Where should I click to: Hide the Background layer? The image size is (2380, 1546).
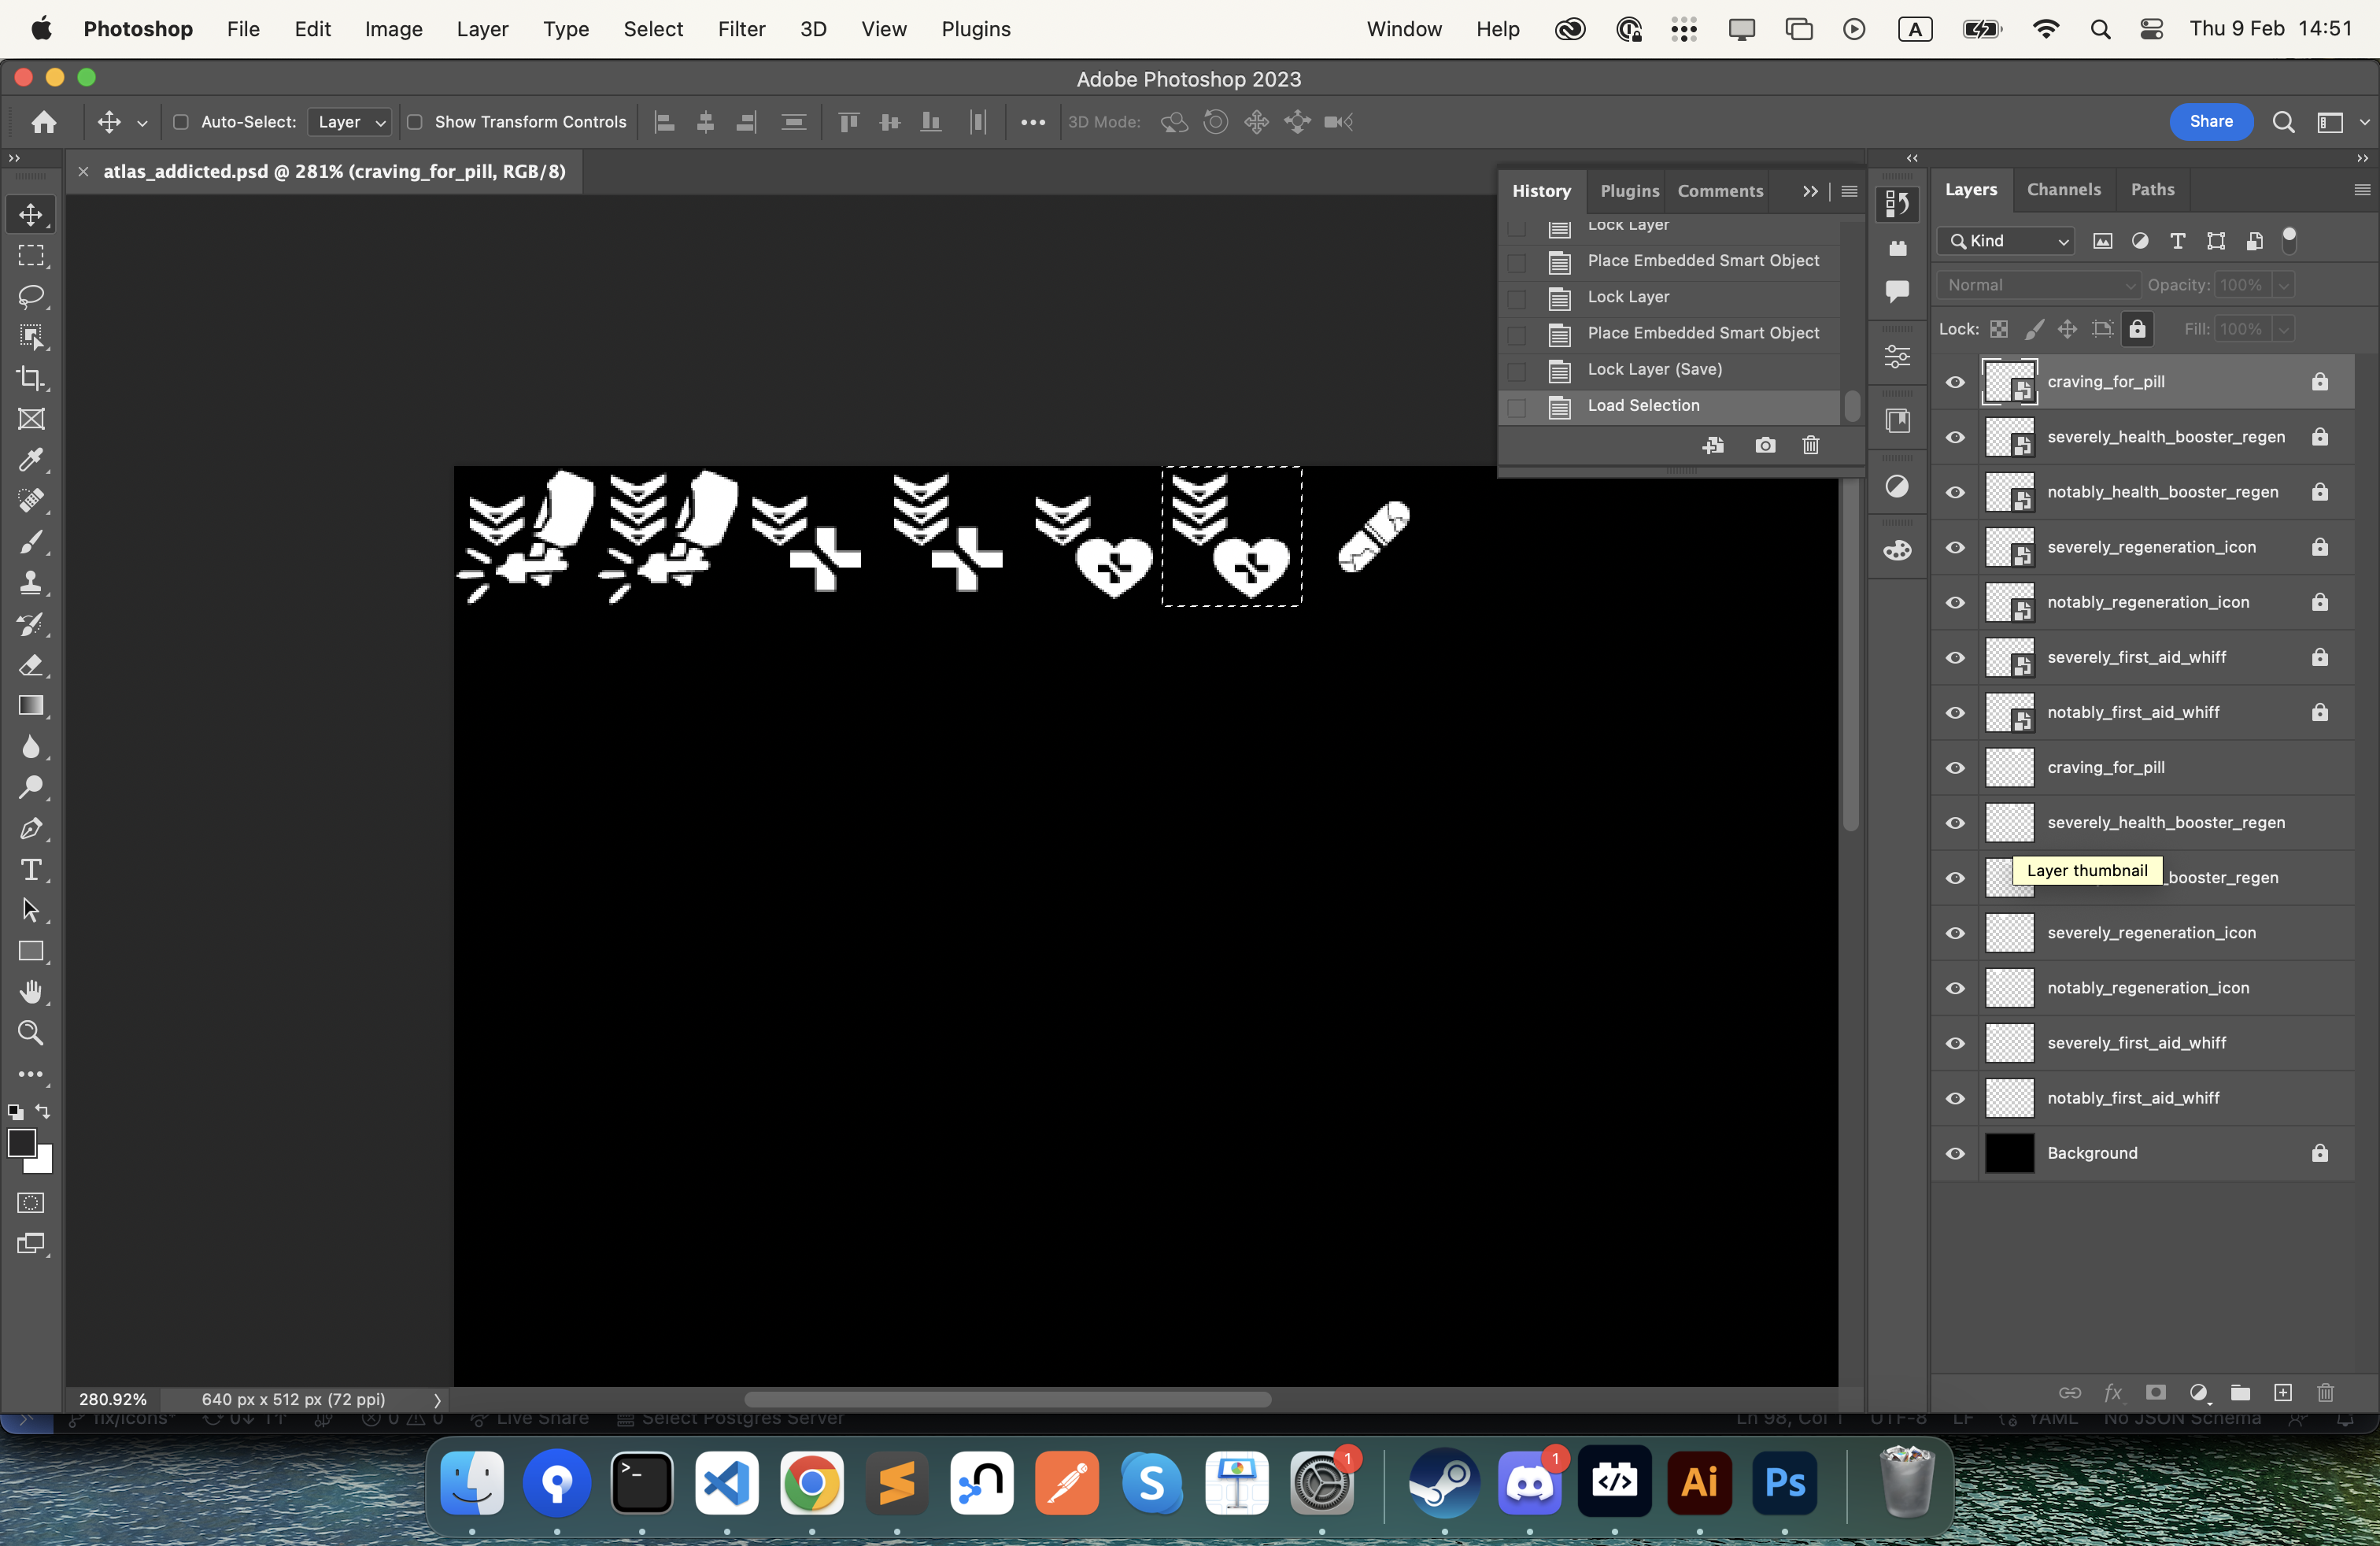coord(1953,1152)
